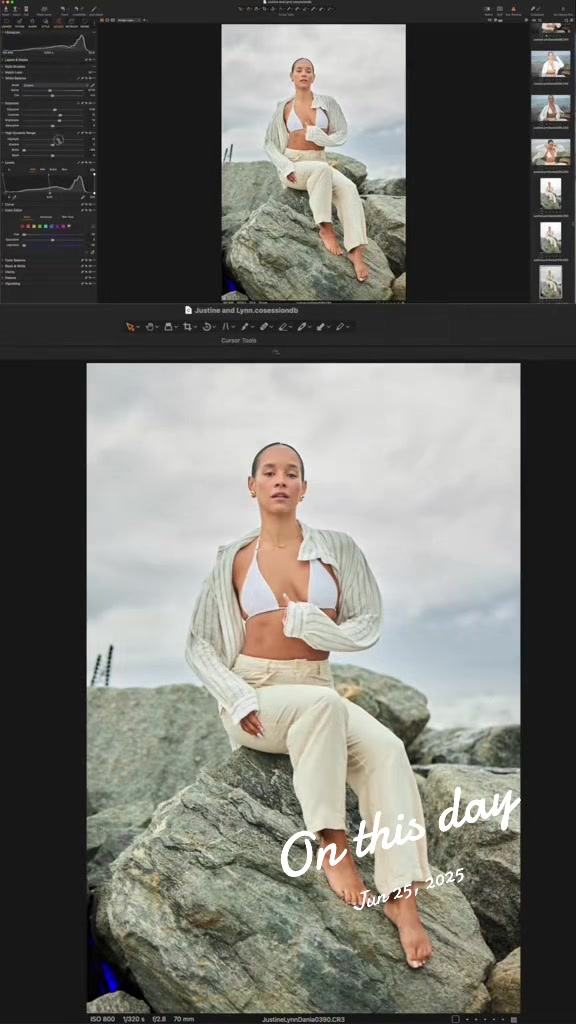The width and height of the screenshot is (576, 1024).
Task: Collapse the Histogram panel
Action: (2, 32)
